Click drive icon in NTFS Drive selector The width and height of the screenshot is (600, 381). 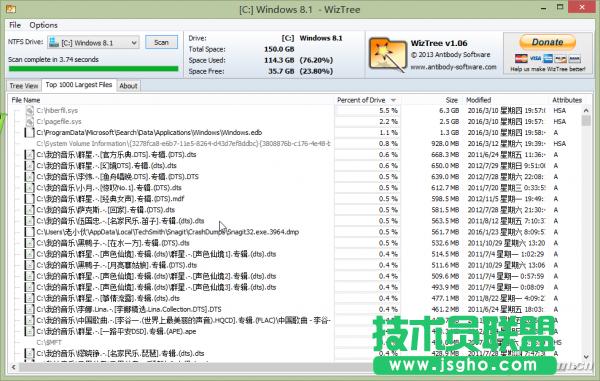[x=54, y=42]
